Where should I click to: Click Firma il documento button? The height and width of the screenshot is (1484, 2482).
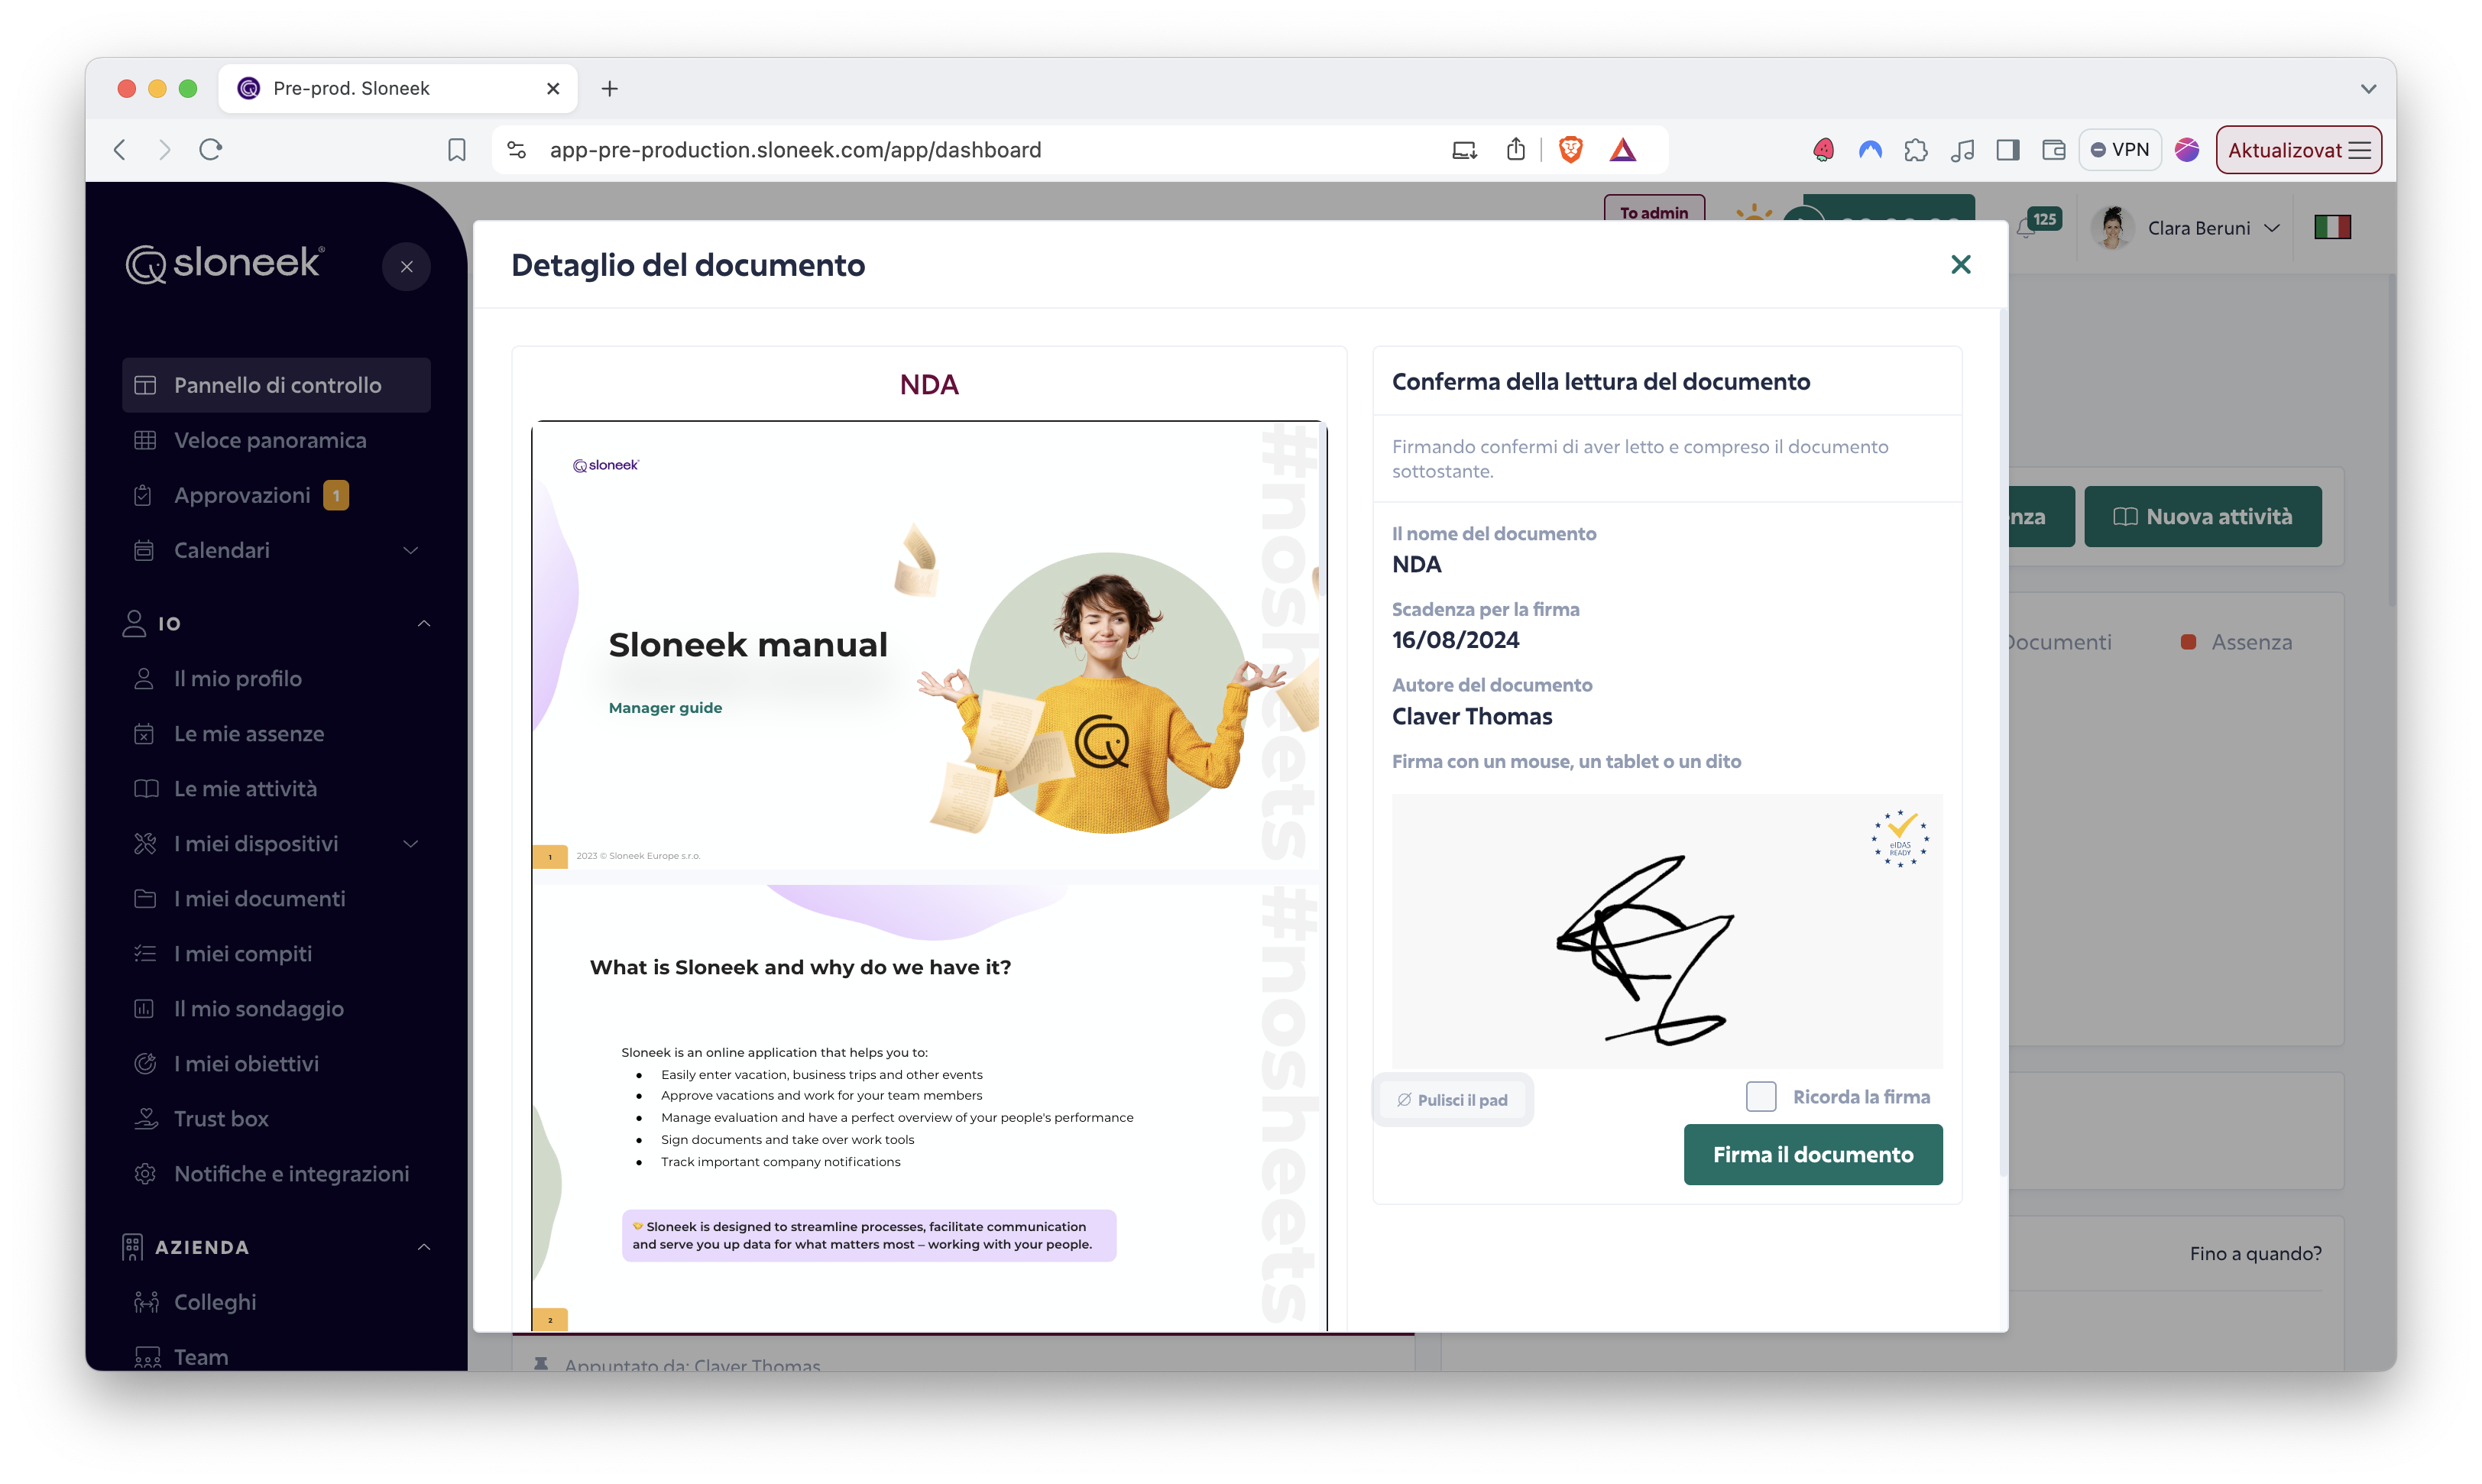1812,1154
